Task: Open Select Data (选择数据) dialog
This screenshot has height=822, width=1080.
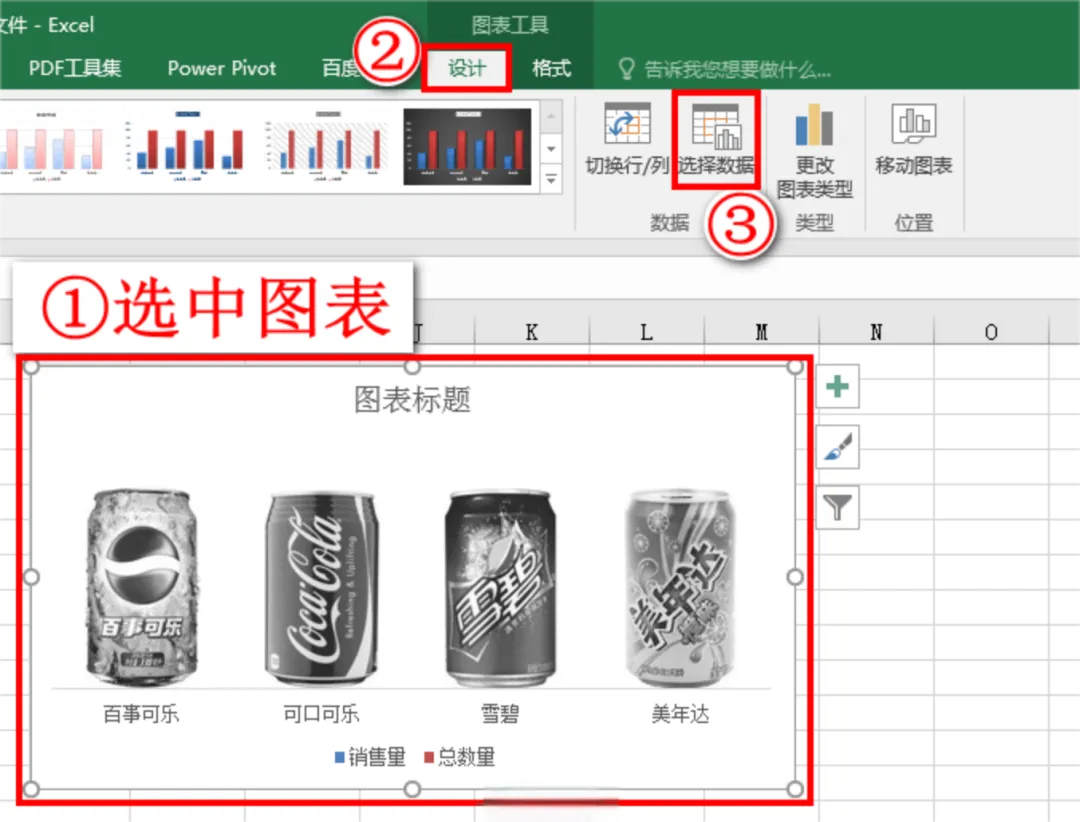Action: [716, 140]
